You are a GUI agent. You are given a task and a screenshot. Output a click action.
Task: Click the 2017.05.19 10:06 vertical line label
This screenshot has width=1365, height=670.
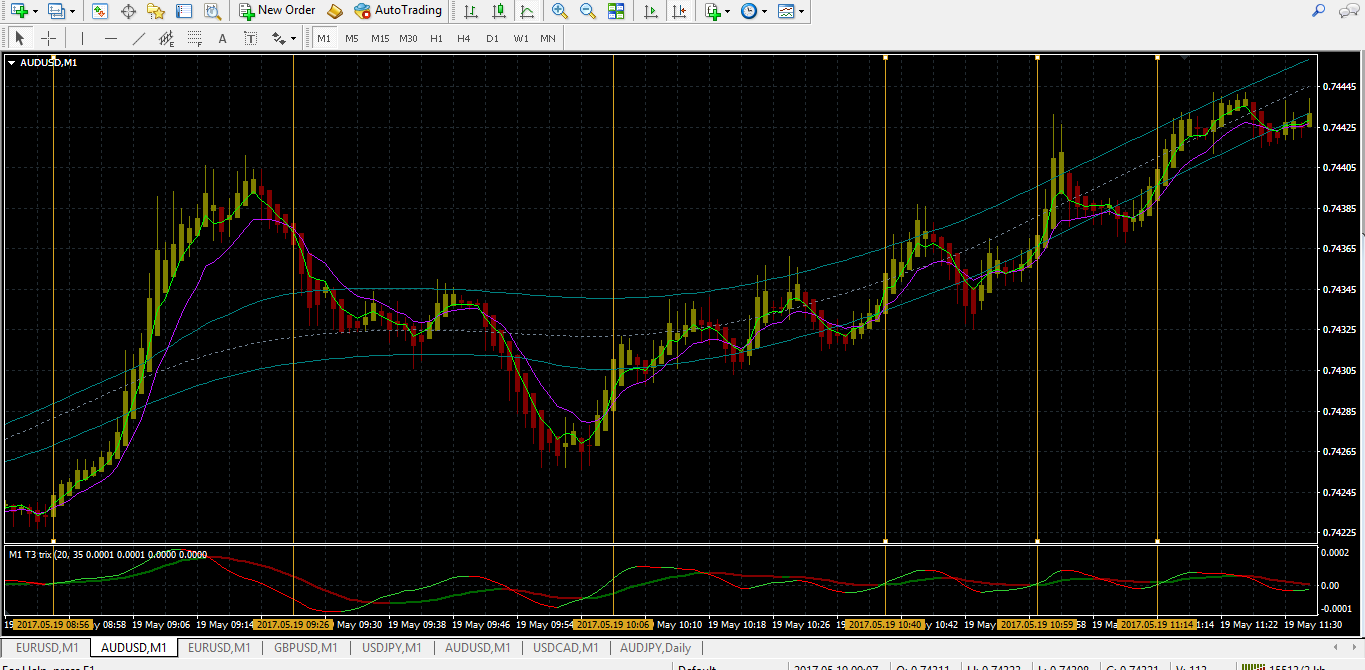coord(613,624)
